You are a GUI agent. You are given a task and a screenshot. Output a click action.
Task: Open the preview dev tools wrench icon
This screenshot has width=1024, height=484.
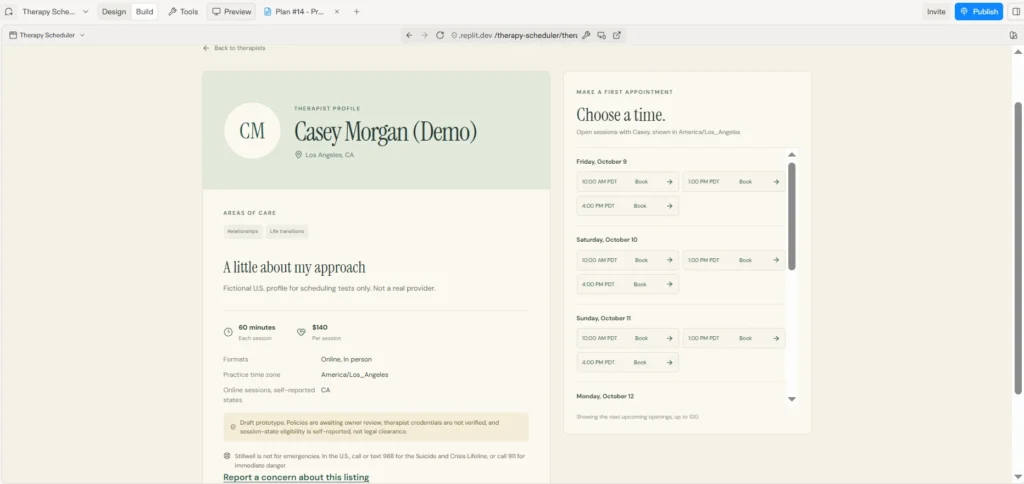click(586, 35)
